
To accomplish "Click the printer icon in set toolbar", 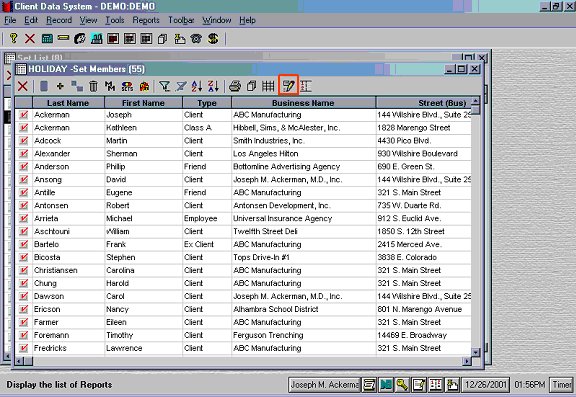I will click(235, 86).
